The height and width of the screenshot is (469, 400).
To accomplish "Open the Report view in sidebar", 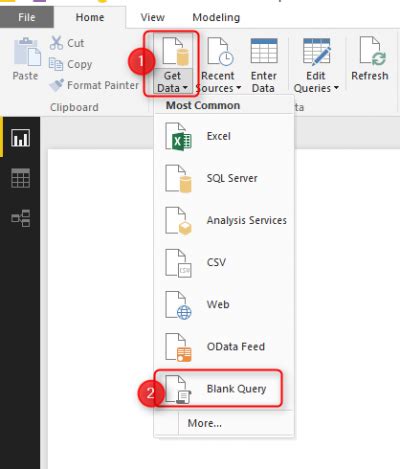I will (20, 138).
